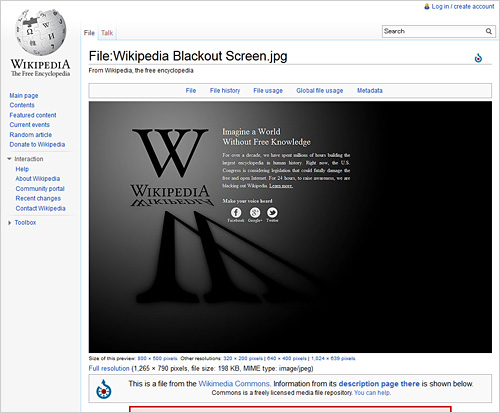Open the blackout screen image preview
The width and height of the screenshot is (500, 413).
click(x=290, y=227)
